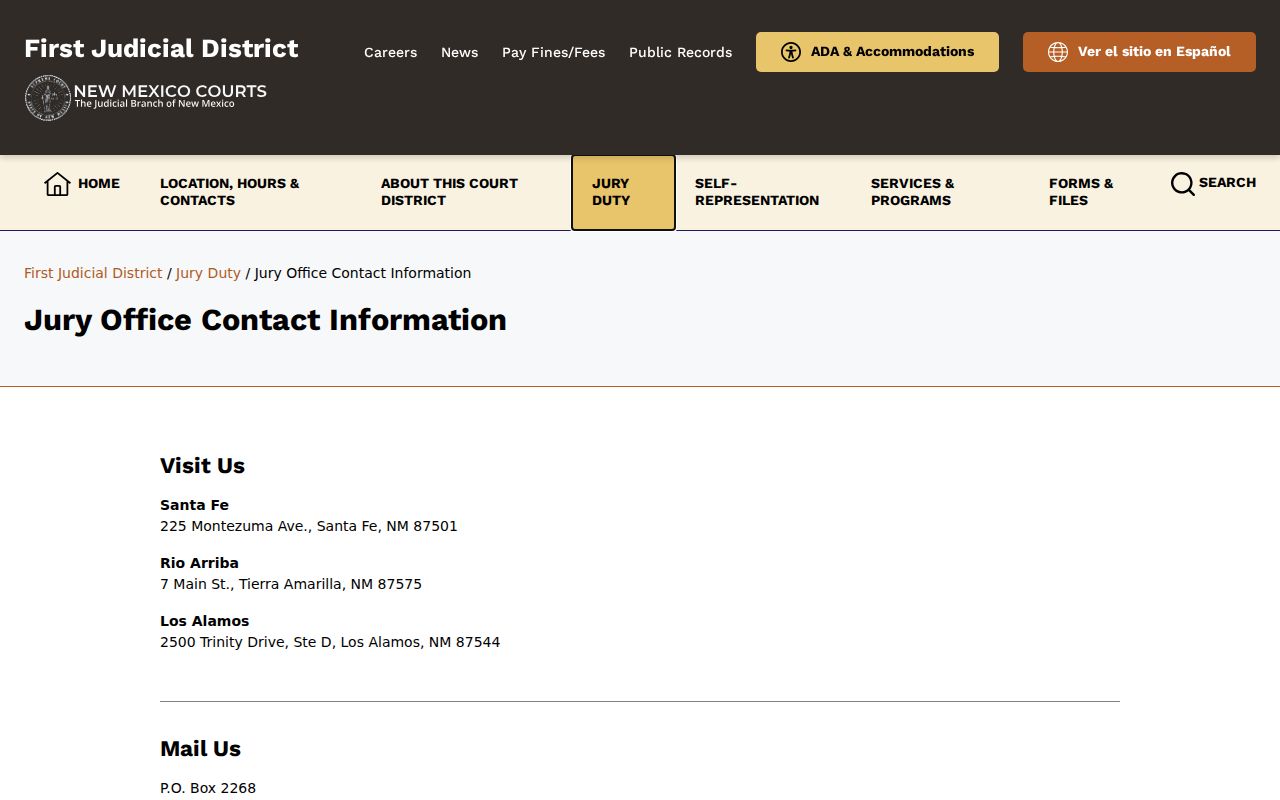Open the Careers link

390,52
